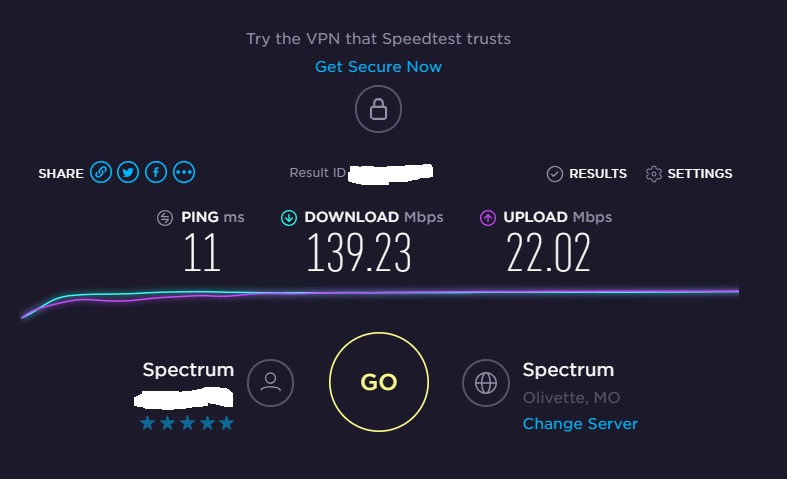Click the server globe icon
Viewport: 787px width, 479px height.
tap(485, 382)
